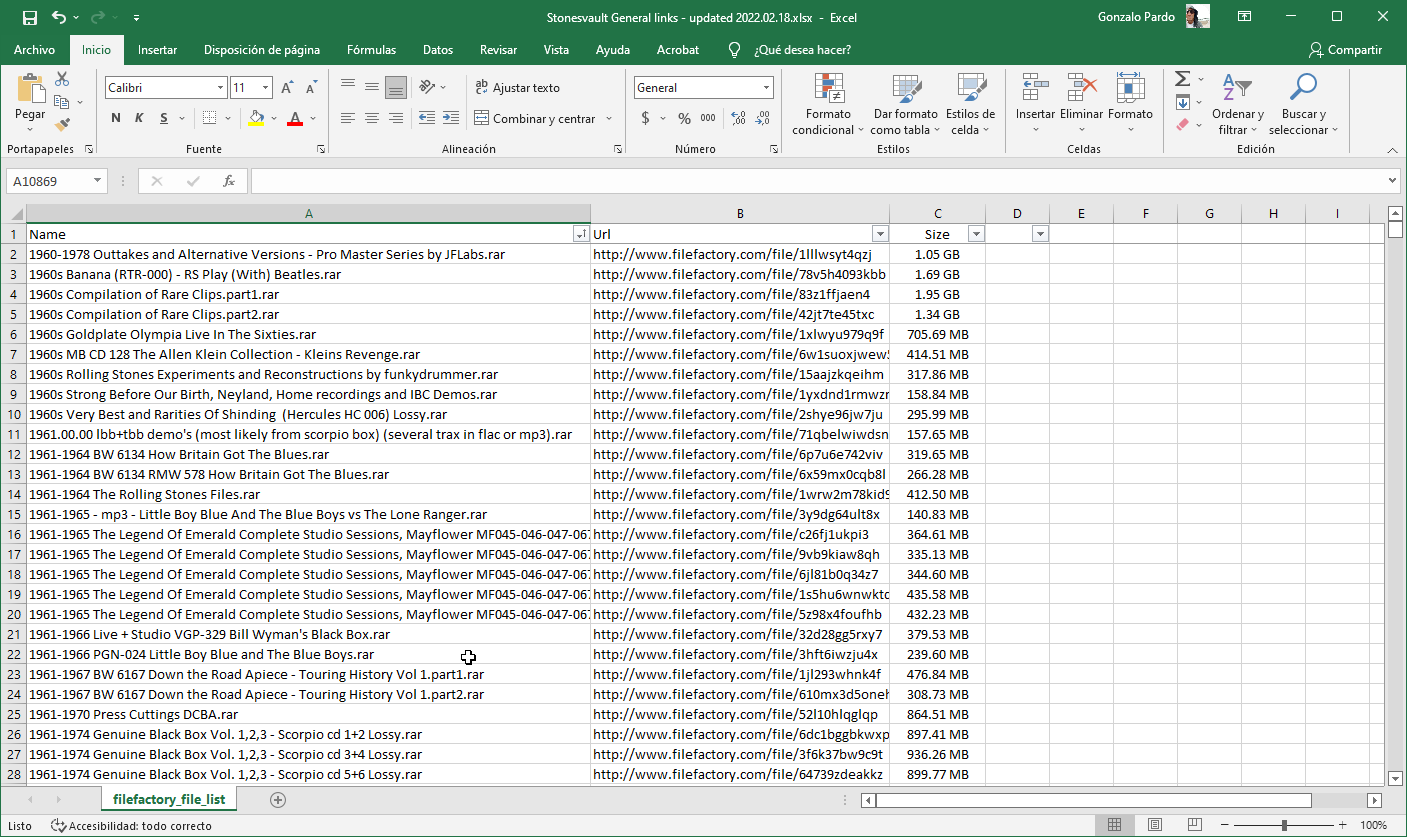Toggle underline formatting (S)
The image size is (1407, 837).
[x=164, y=118]
